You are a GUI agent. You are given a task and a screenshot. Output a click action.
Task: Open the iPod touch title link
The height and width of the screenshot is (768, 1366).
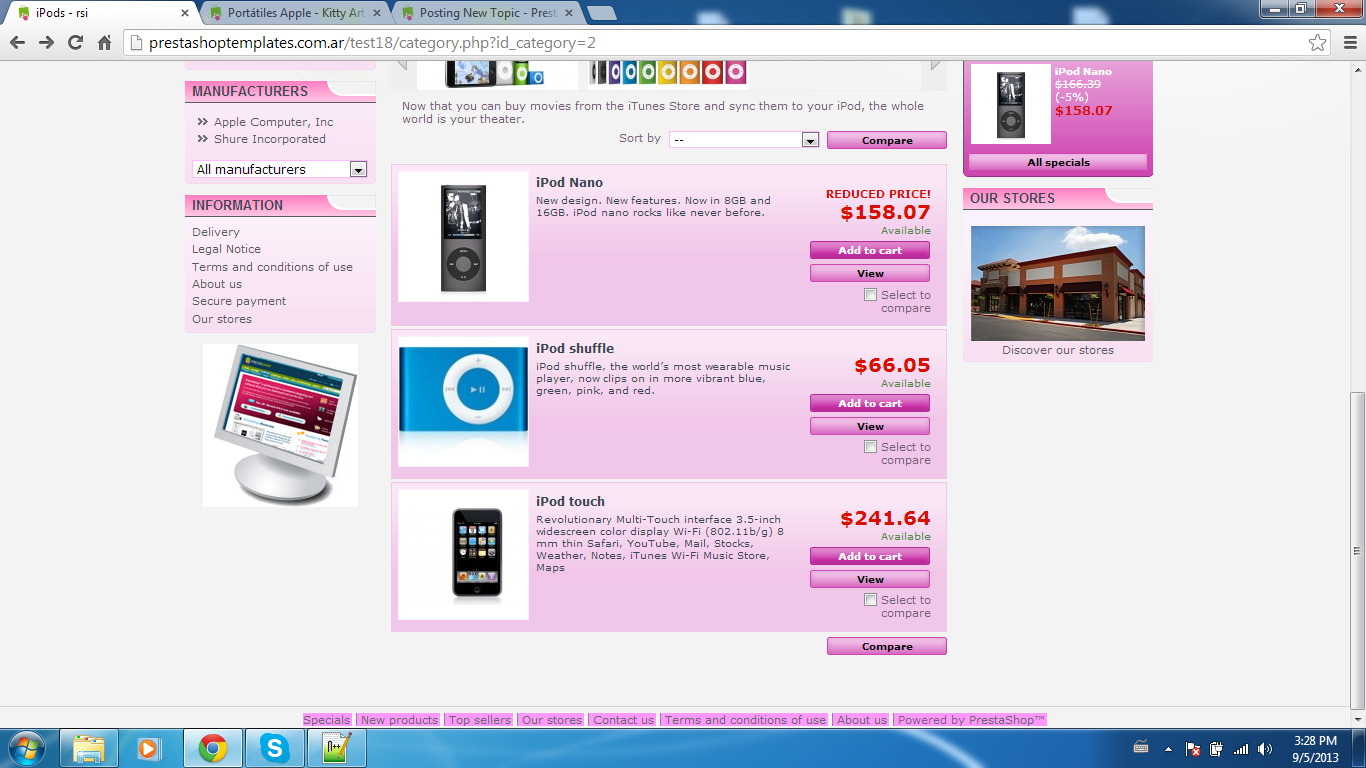[x=570, y=501]
